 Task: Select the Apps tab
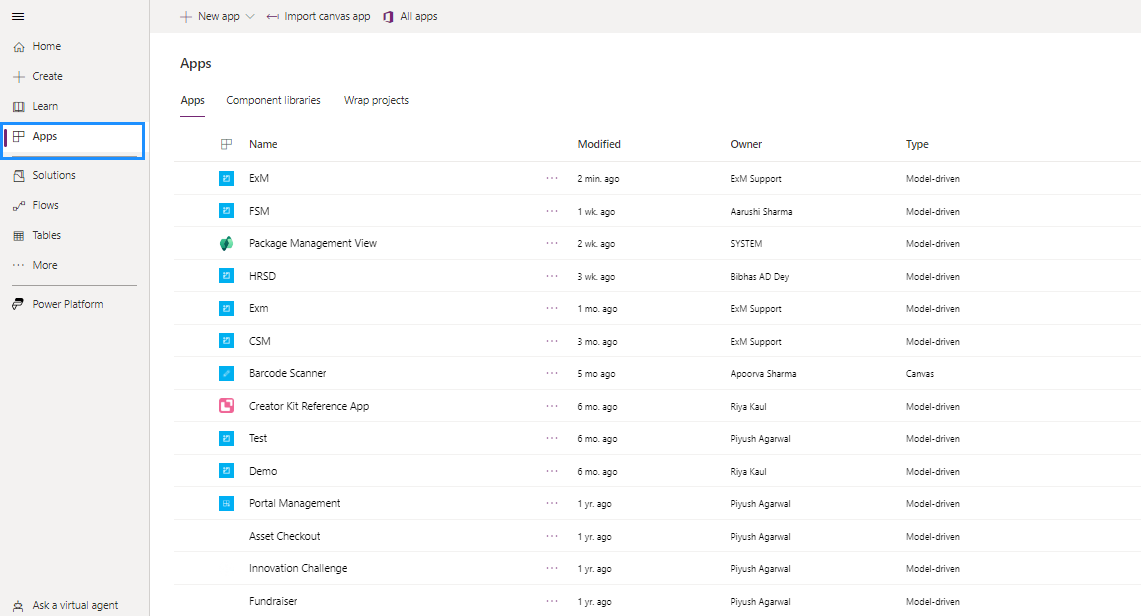click(x=192, y=100)
